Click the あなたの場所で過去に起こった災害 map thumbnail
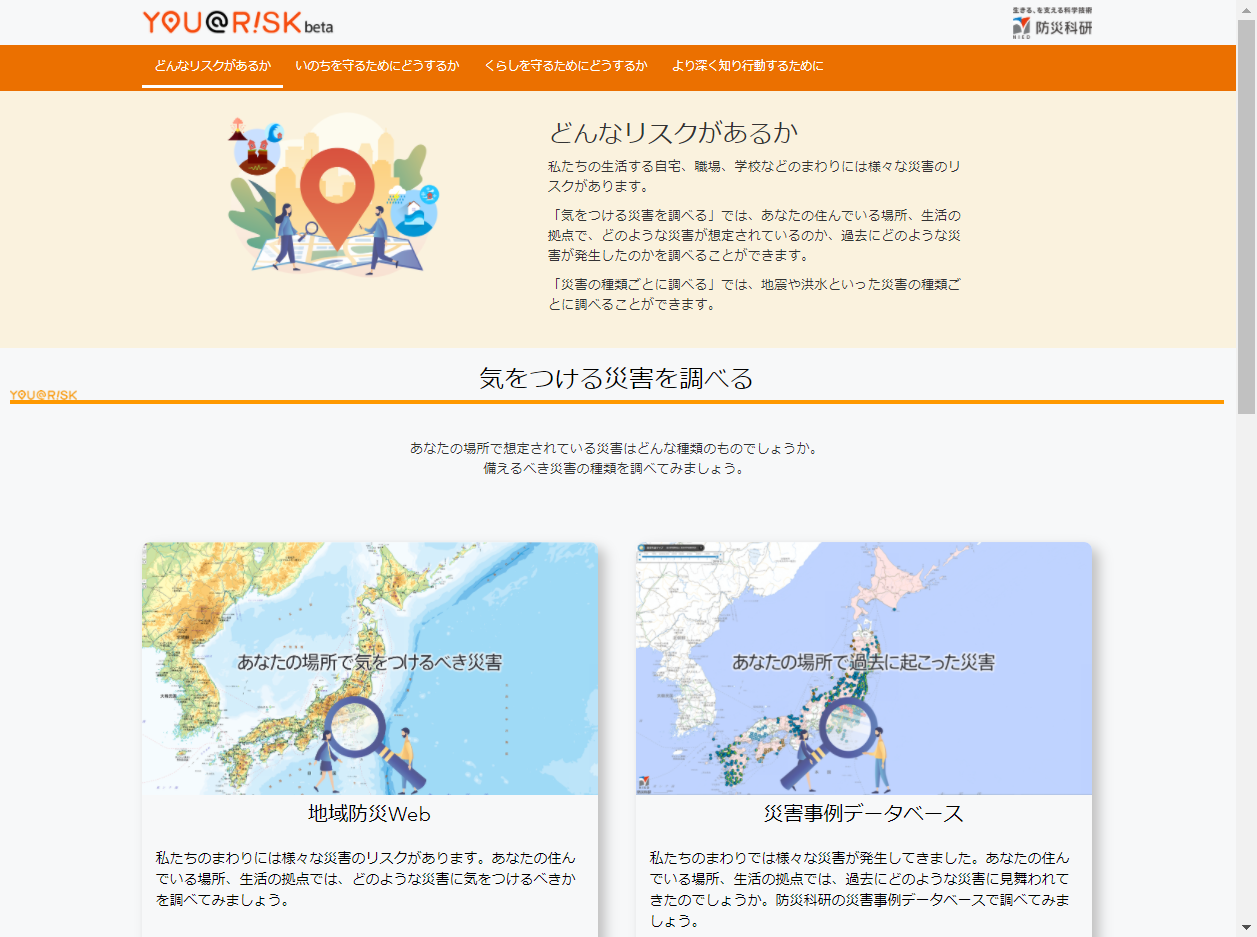Screen dimensions: 1257x937 coord(863,662)
